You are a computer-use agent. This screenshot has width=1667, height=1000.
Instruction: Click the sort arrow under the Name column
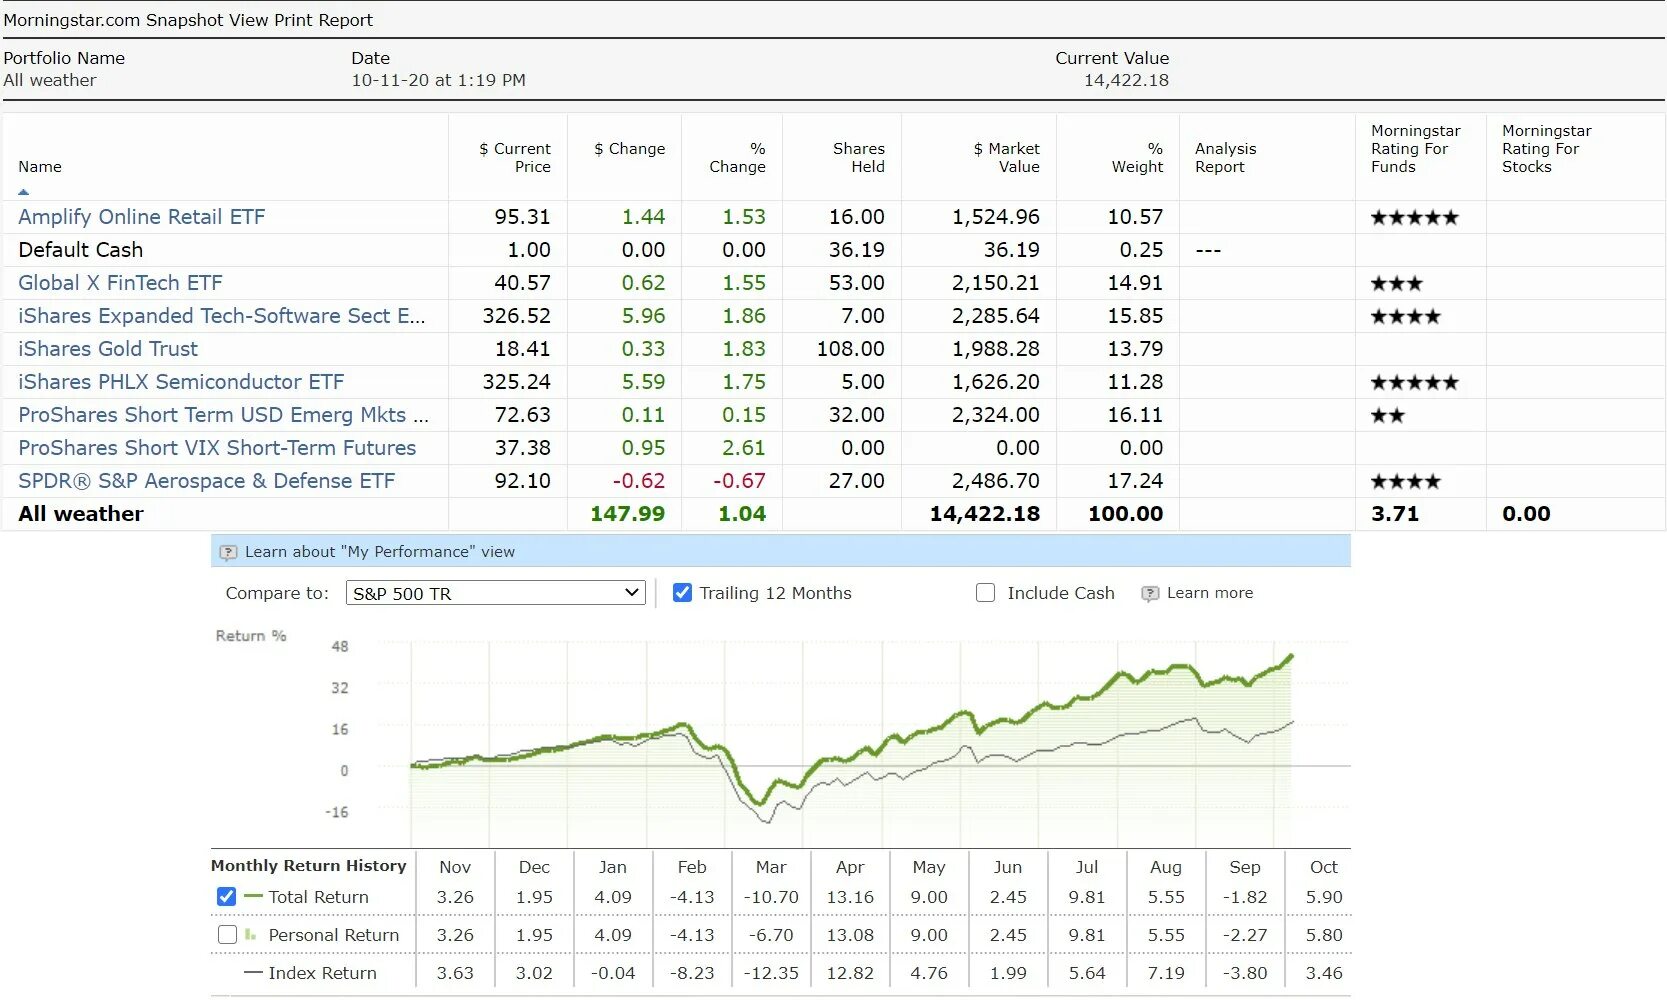tap(24, 191)
